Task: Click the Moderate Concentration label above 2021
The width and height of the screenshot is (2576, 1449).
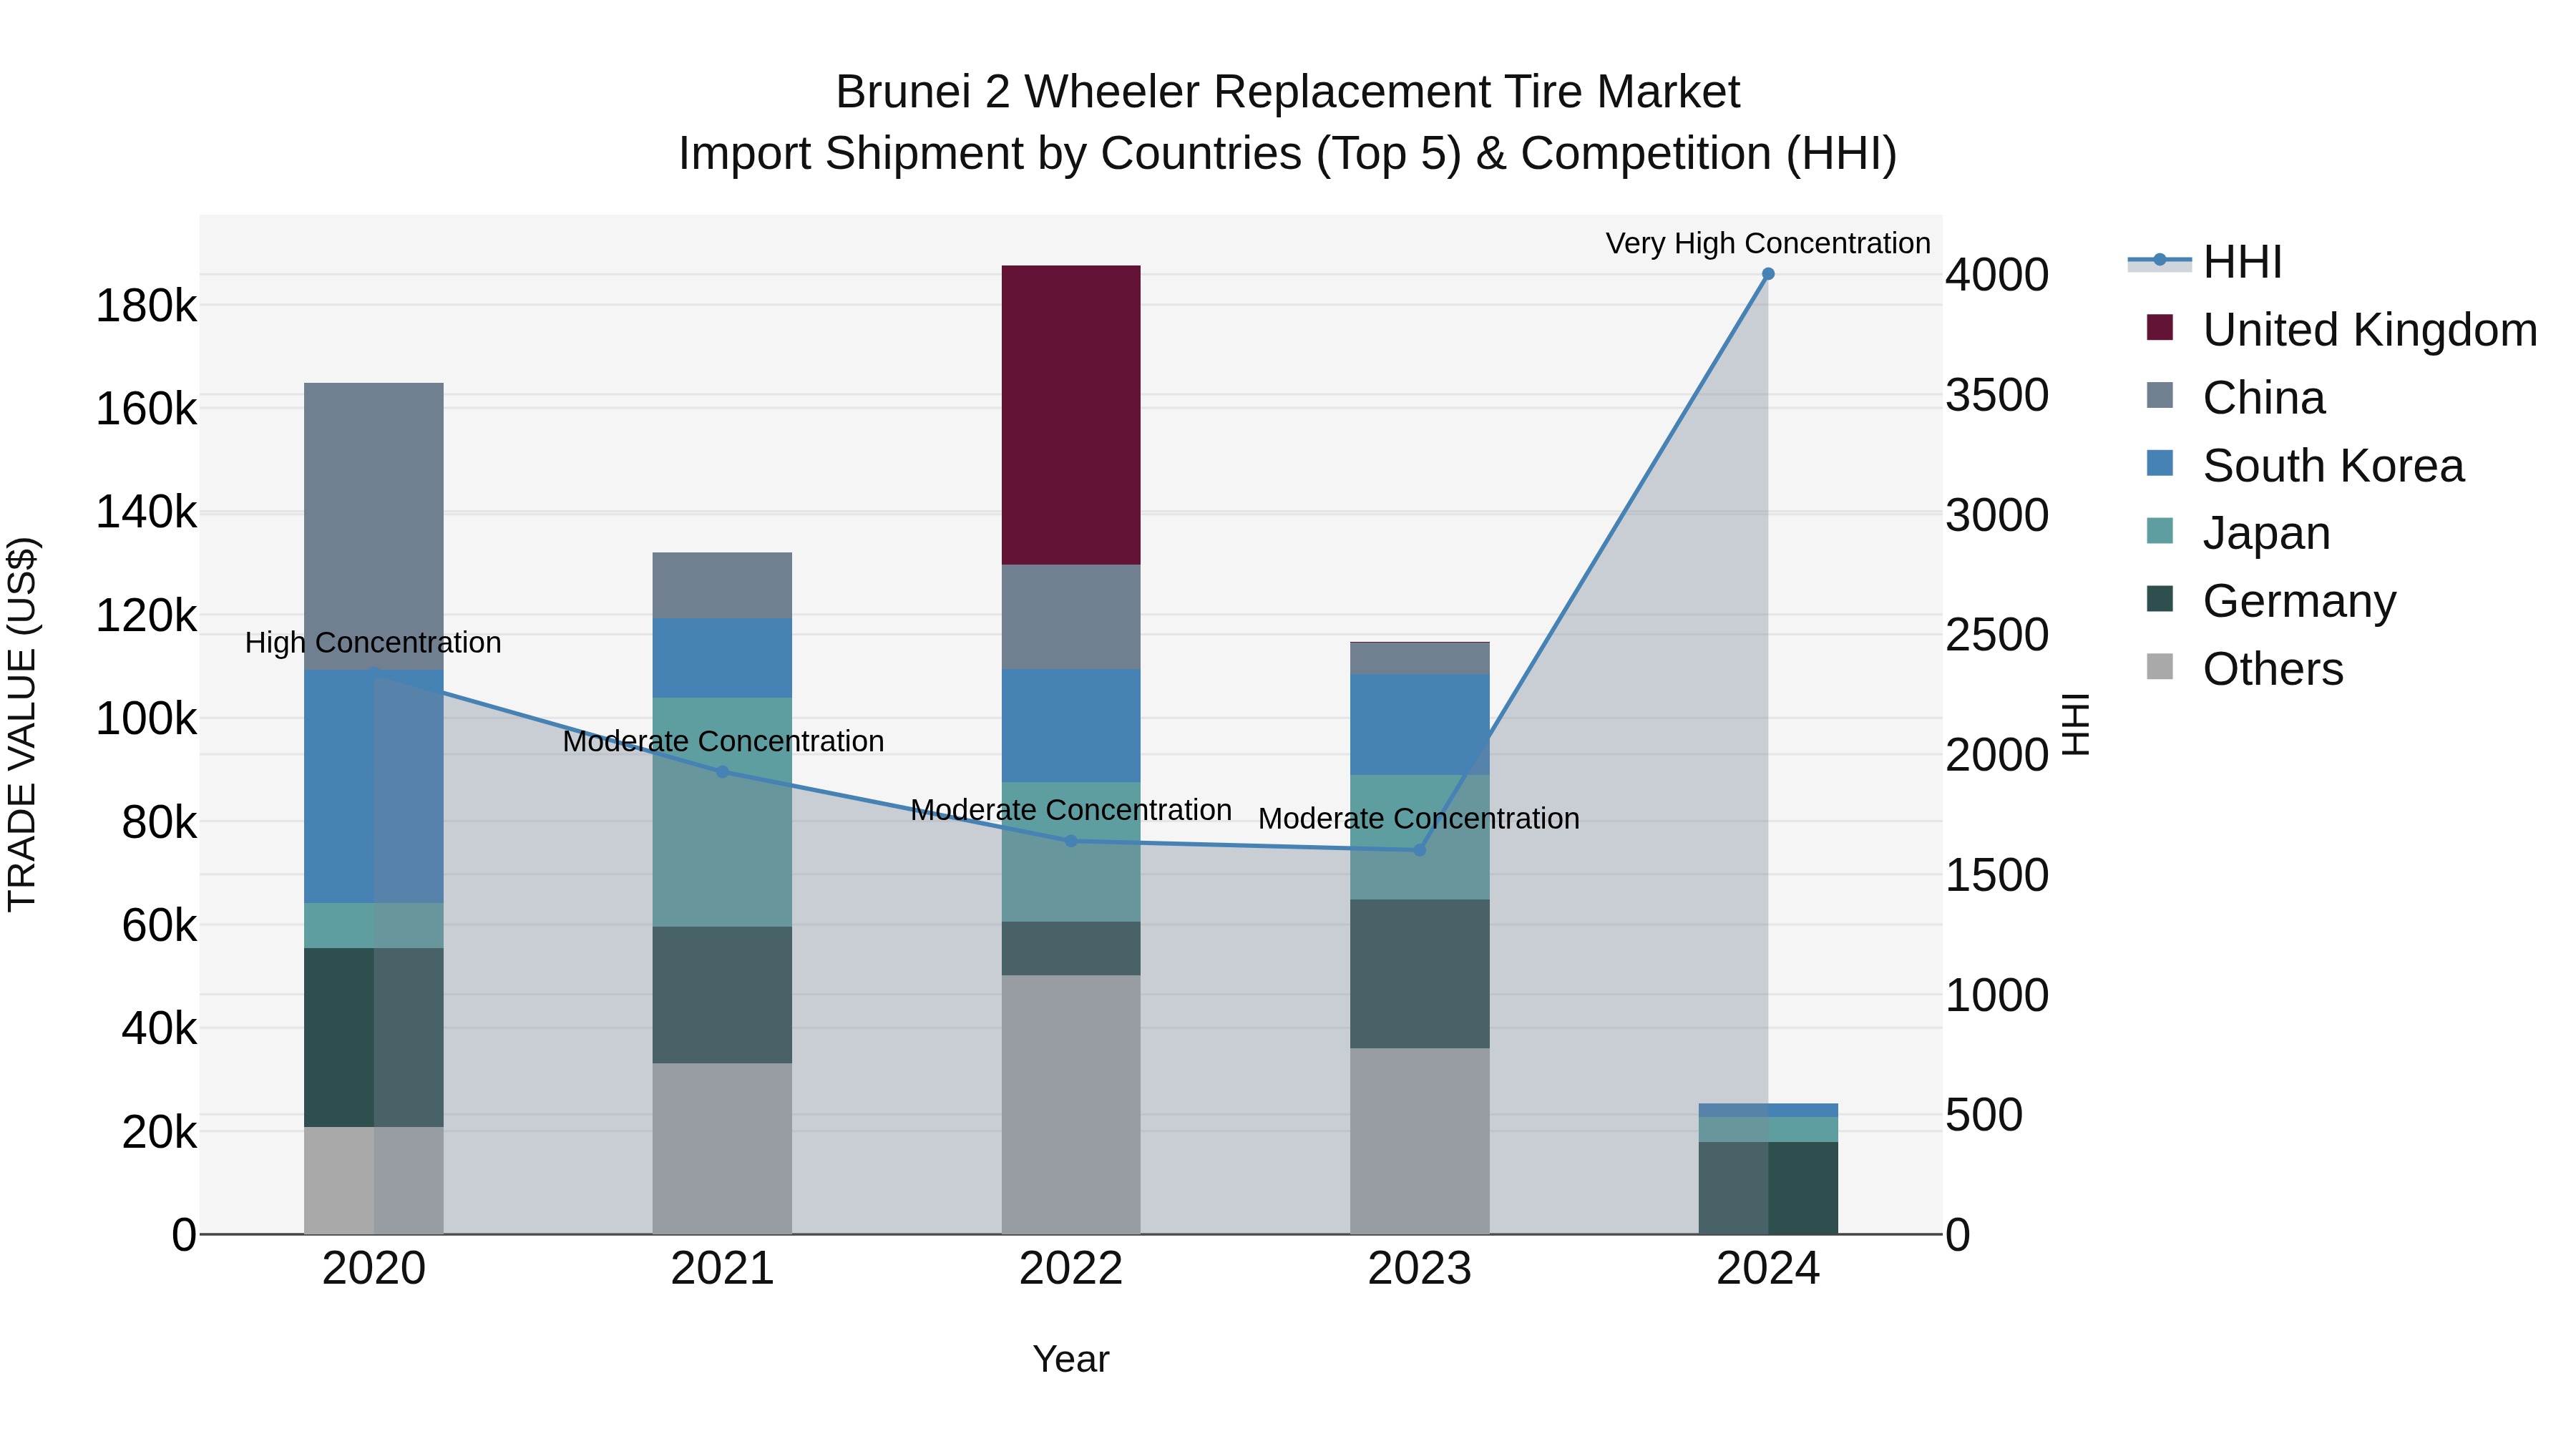Action: pyautogui.click(x=723, y=741)
